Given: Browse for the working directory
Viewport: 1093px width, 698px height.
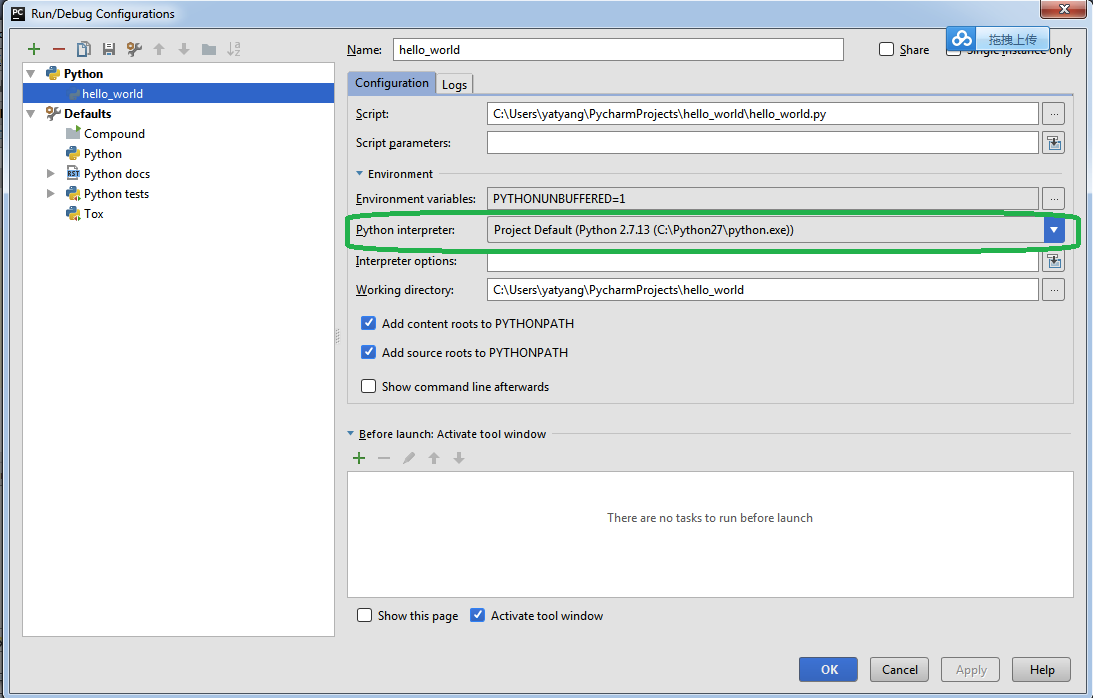Looking at the screenshot, I should tap(1054, 289).
